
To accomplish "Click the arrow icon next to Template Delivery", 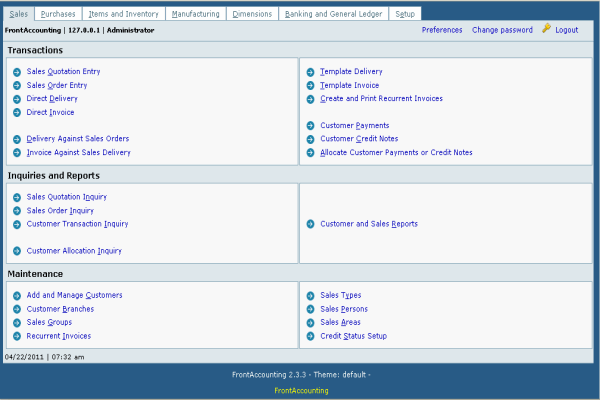I will [310, 72].
